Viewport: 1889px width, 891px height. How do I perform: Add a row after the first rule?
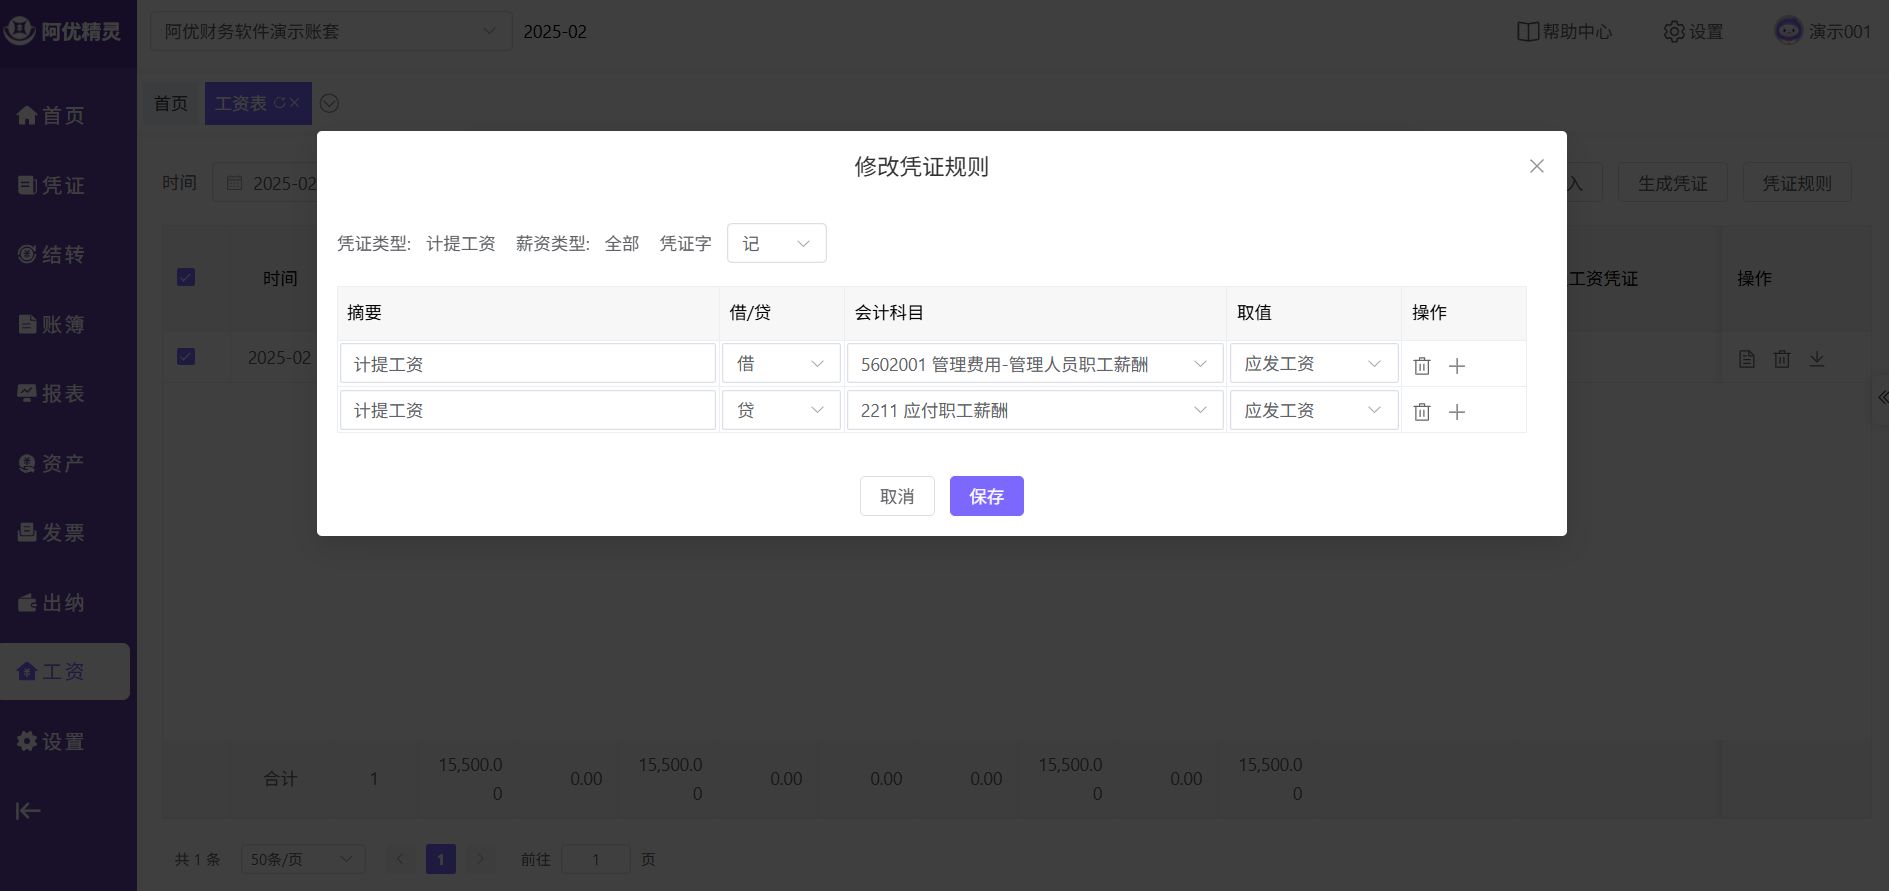click(x=1457, y=366)
